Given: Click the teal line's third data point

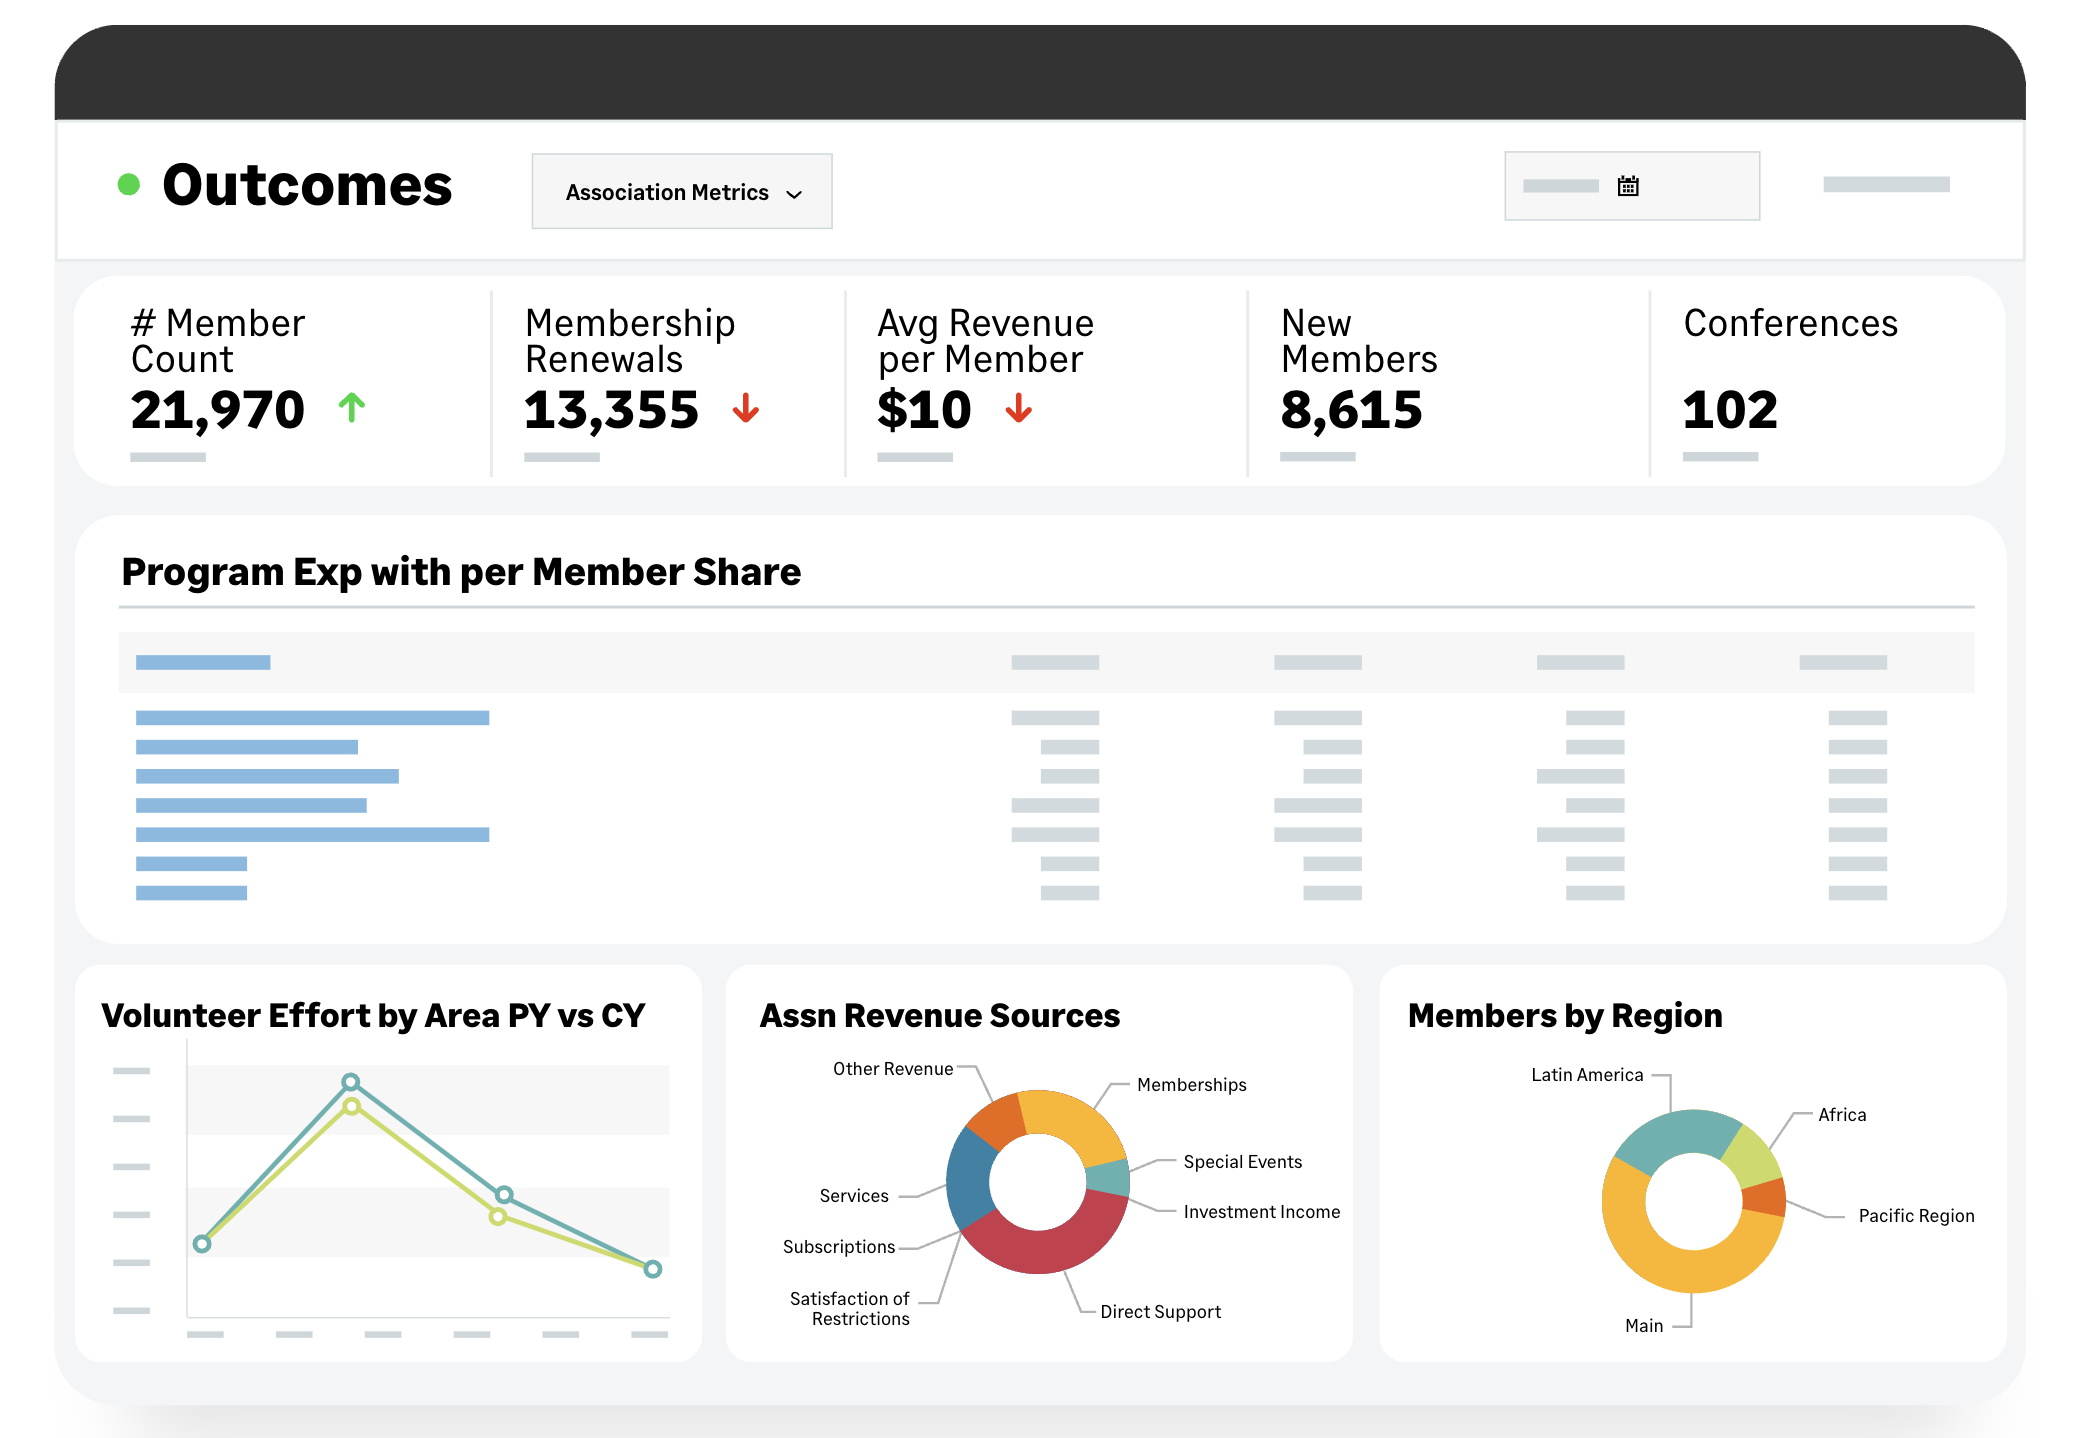Looking at the screenshot, I should (504, 1195).
